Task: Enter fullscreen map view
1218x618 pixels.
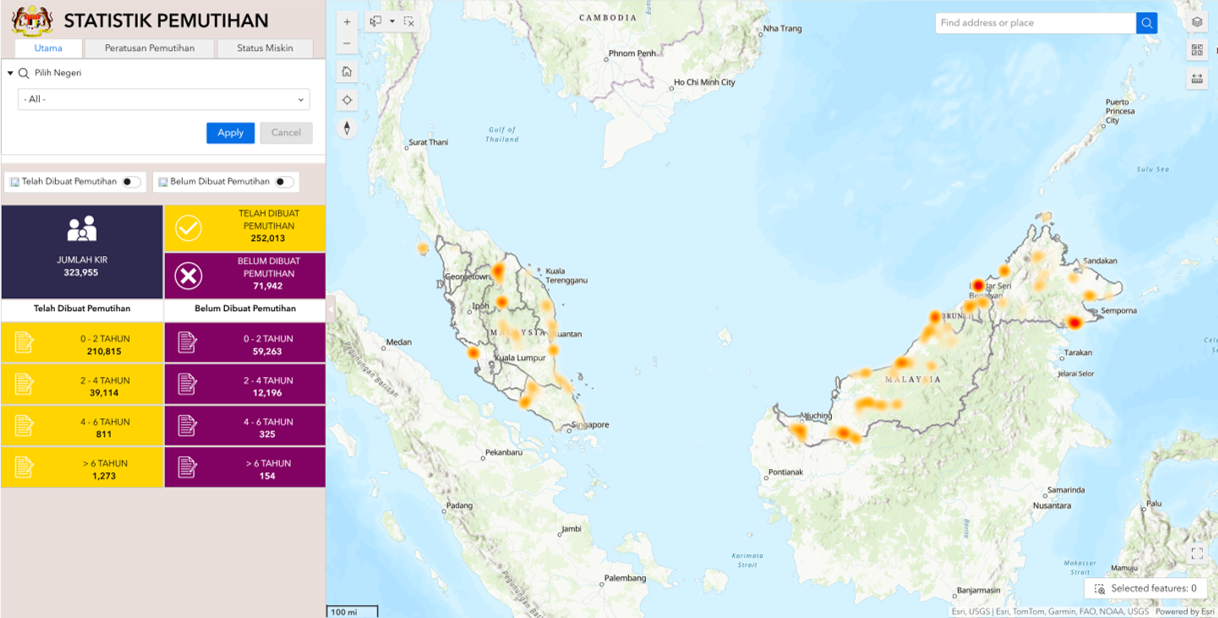Action: [x=1197, y=553]
